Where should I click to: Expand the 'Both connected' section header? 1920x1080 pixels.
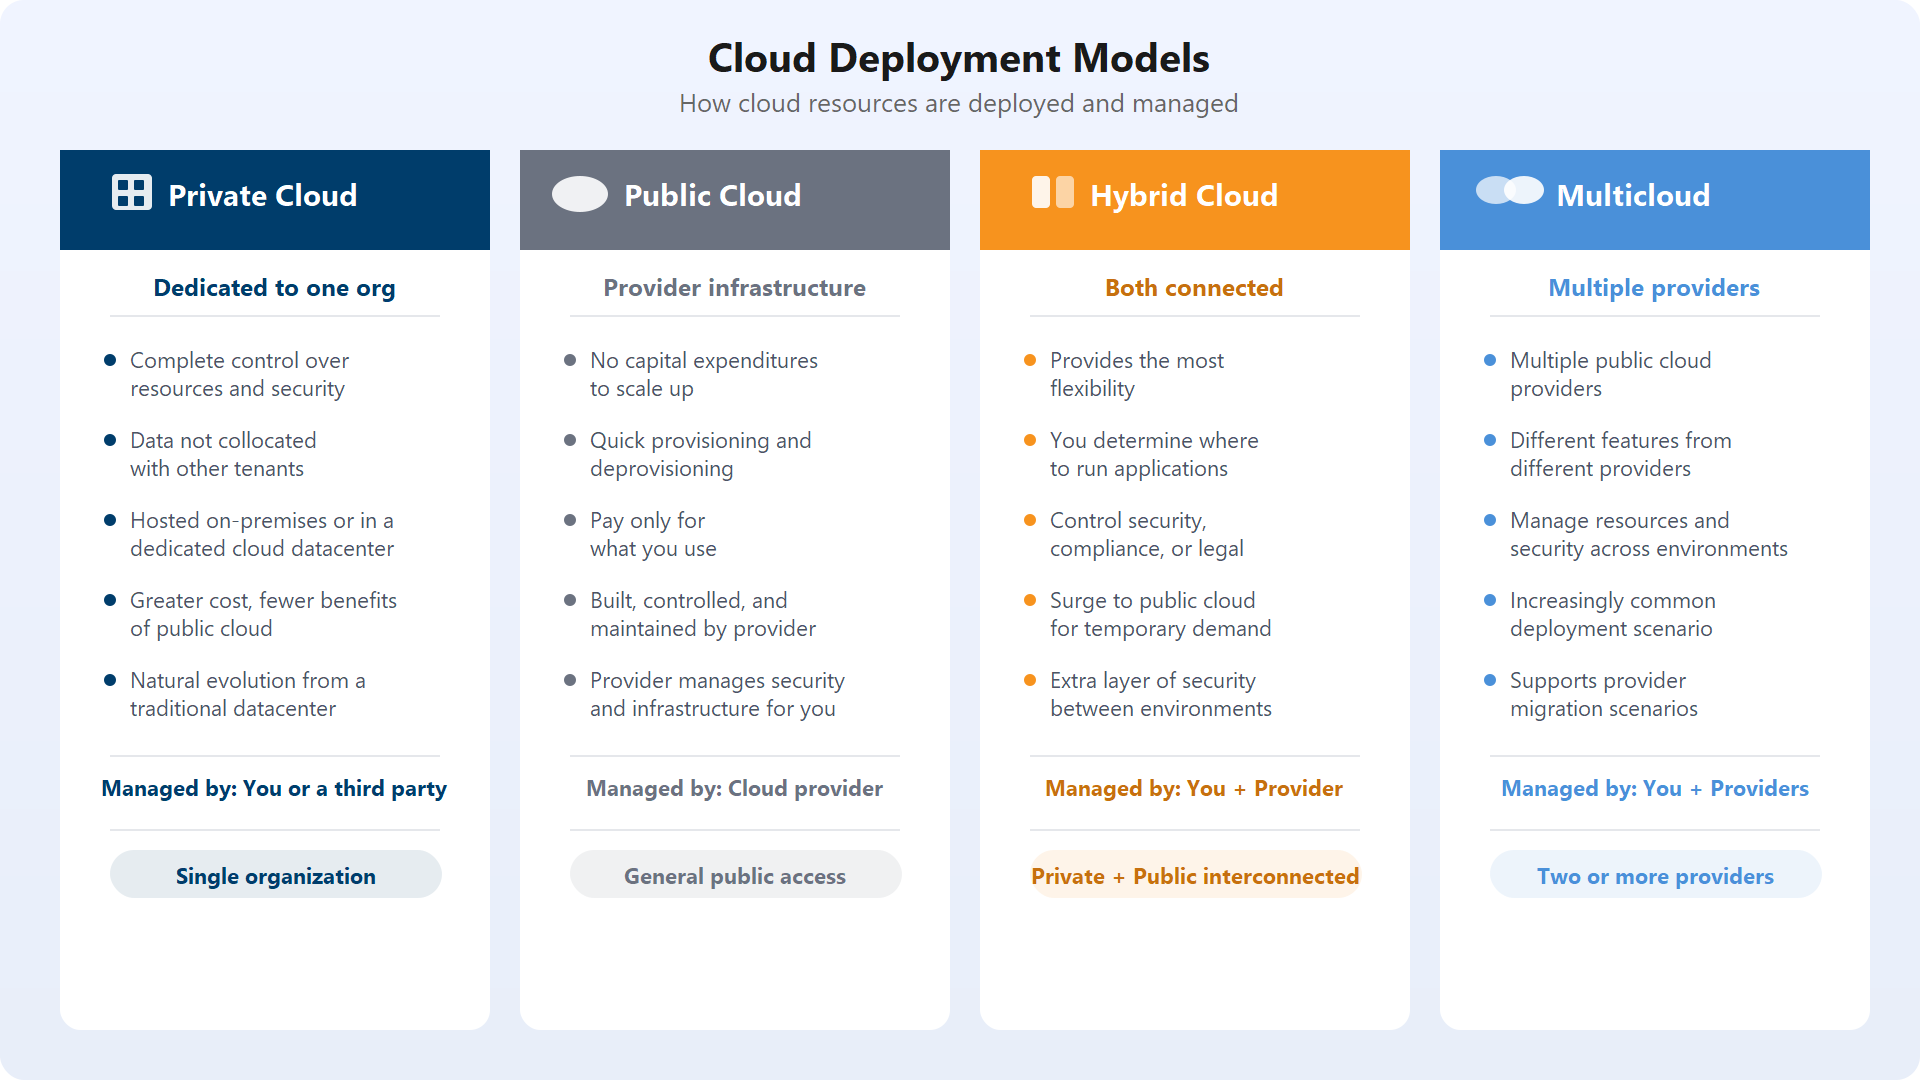[1194, 289]
